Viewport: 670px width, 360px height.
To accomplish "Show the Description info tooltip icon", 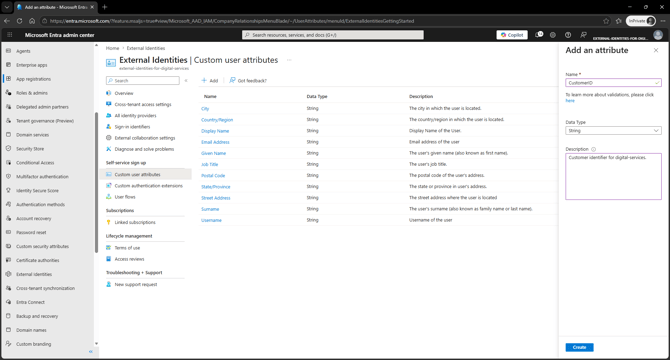I will coord(594,149).
